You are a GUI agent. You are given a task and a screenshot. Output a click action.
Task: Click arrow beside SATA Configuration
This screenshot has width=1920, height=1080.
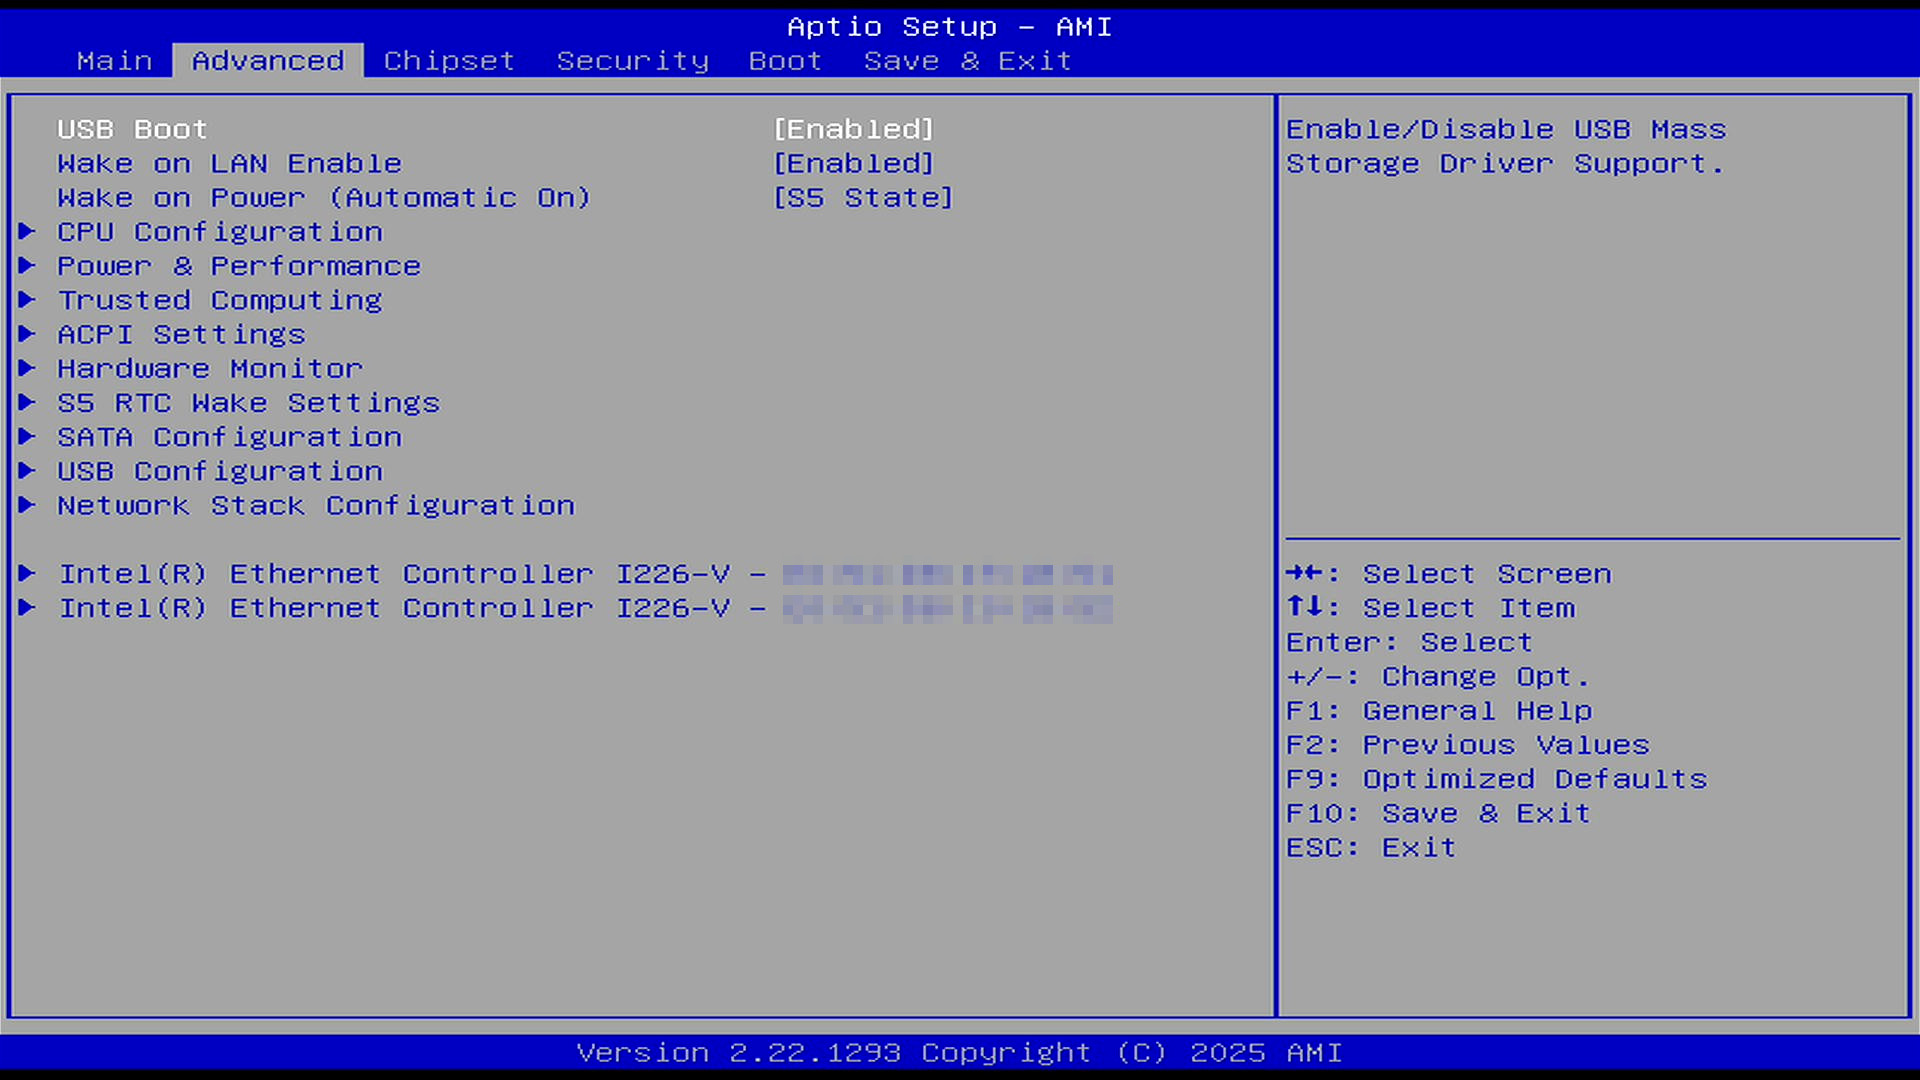pyautogui.click(x=27, y=437)
